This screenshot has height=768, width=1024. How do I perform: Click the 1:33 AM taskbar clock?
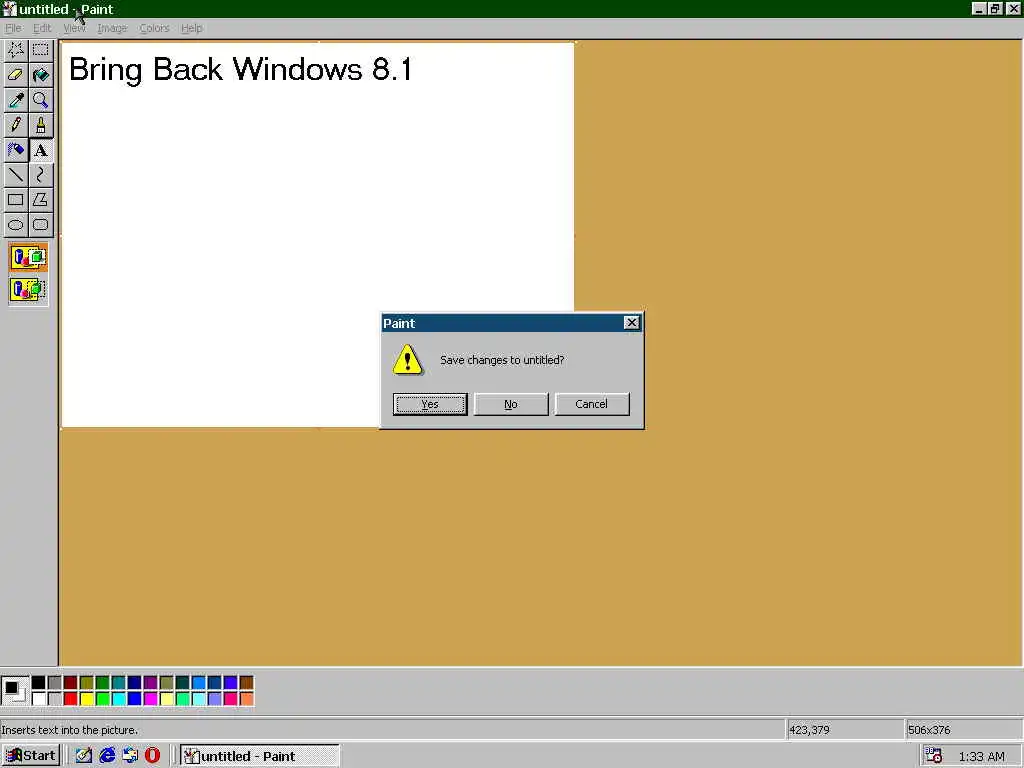pos(981,756)
